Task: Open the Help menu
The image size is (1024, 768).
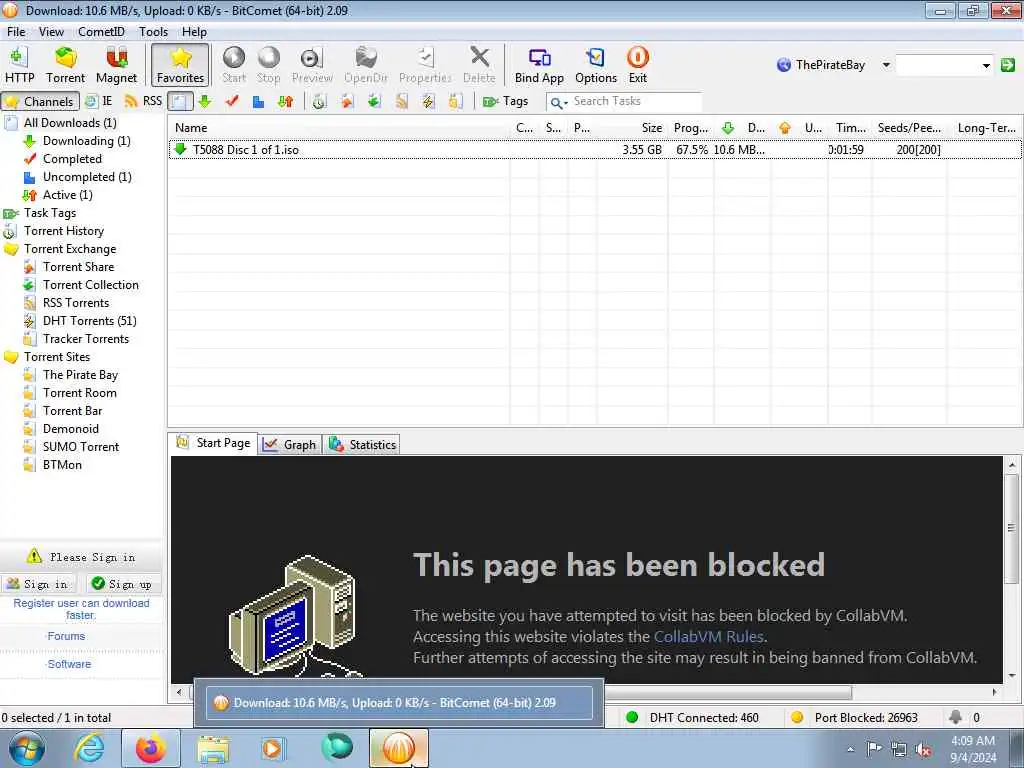Action: (194, 31)
